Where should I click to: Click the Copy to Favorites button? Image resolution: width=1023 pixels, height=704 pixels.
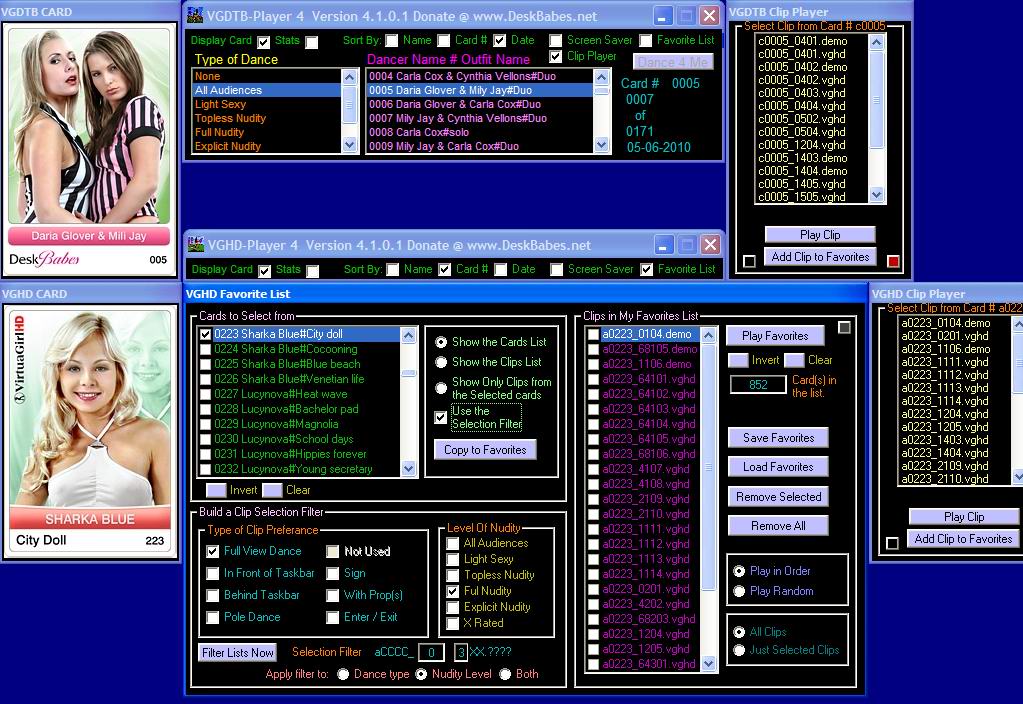coord(485,450)
